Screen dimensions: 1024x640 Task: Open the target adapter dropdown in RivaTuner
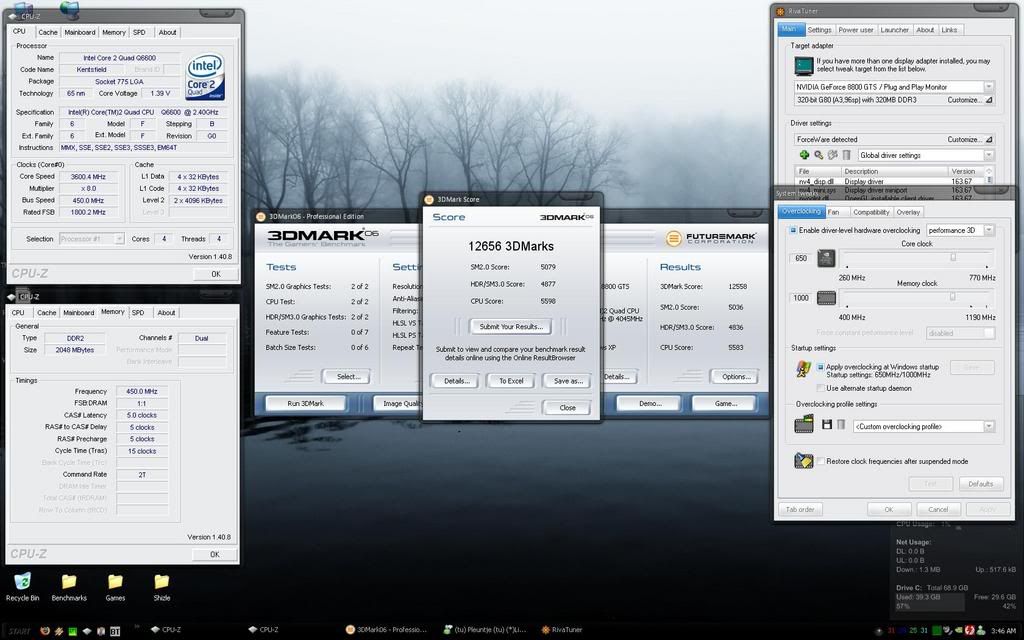pos(989,87)
